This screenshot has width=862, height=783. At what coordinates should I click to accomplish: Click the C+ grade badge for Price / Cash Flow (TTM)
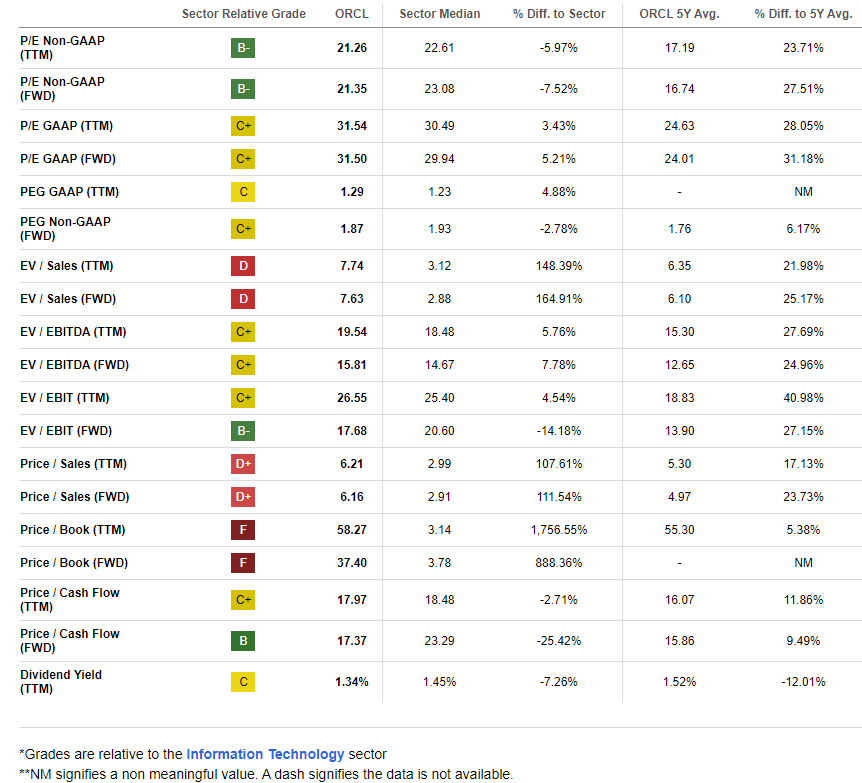[x=243, y=600]
